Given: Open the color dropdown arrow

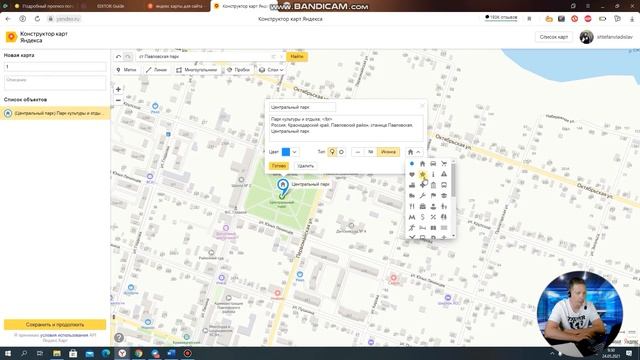Looking at the screenshot, I should [x=294, y=152].
